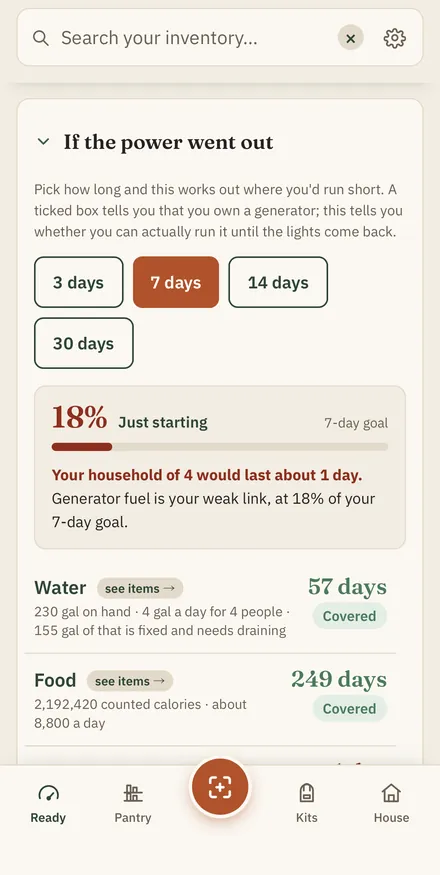
Task: Collapse the power outage section chevron
Action: 44,142
